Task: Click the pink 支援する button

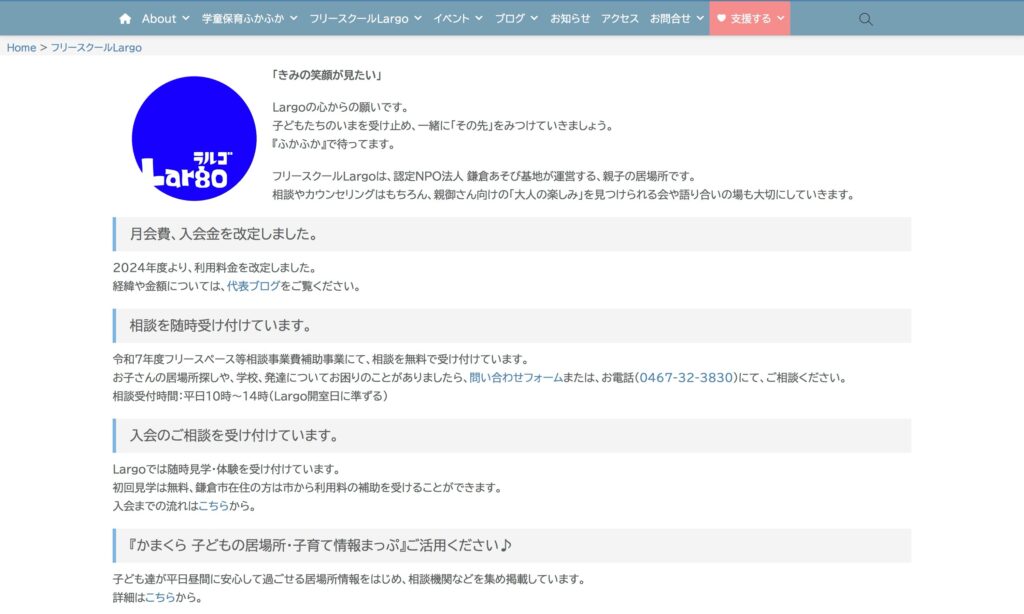Action: click(750, 18)
